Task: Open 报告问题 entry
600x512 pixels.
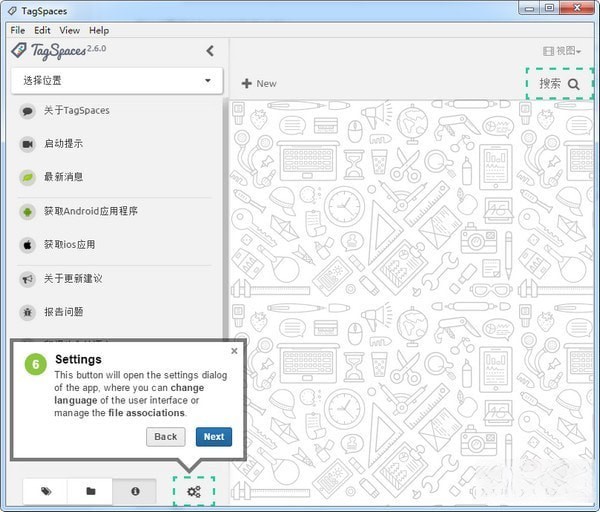Action: 64,312
